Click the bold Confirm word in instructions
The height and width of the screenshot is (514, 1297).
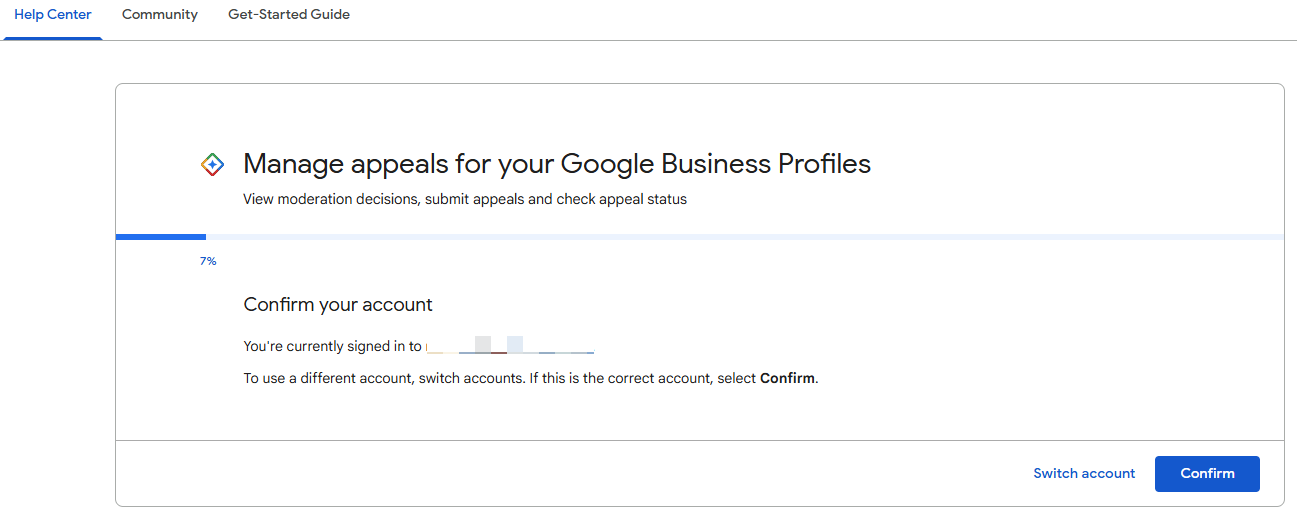tap(787, 379)
